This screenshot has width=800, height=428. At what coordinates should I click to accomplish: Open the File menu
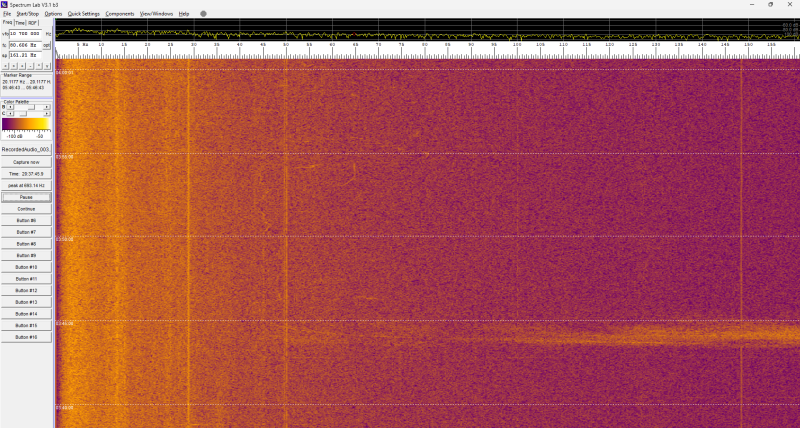tap(7, 14)
